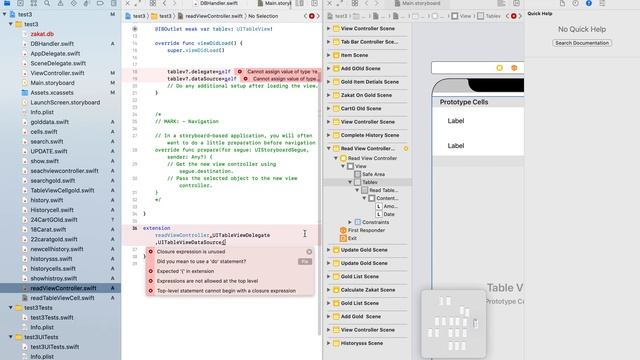Select Safe Area in document outline
Image resolution: width=640 pixels, height=360 pixels.
pos(373,174)
